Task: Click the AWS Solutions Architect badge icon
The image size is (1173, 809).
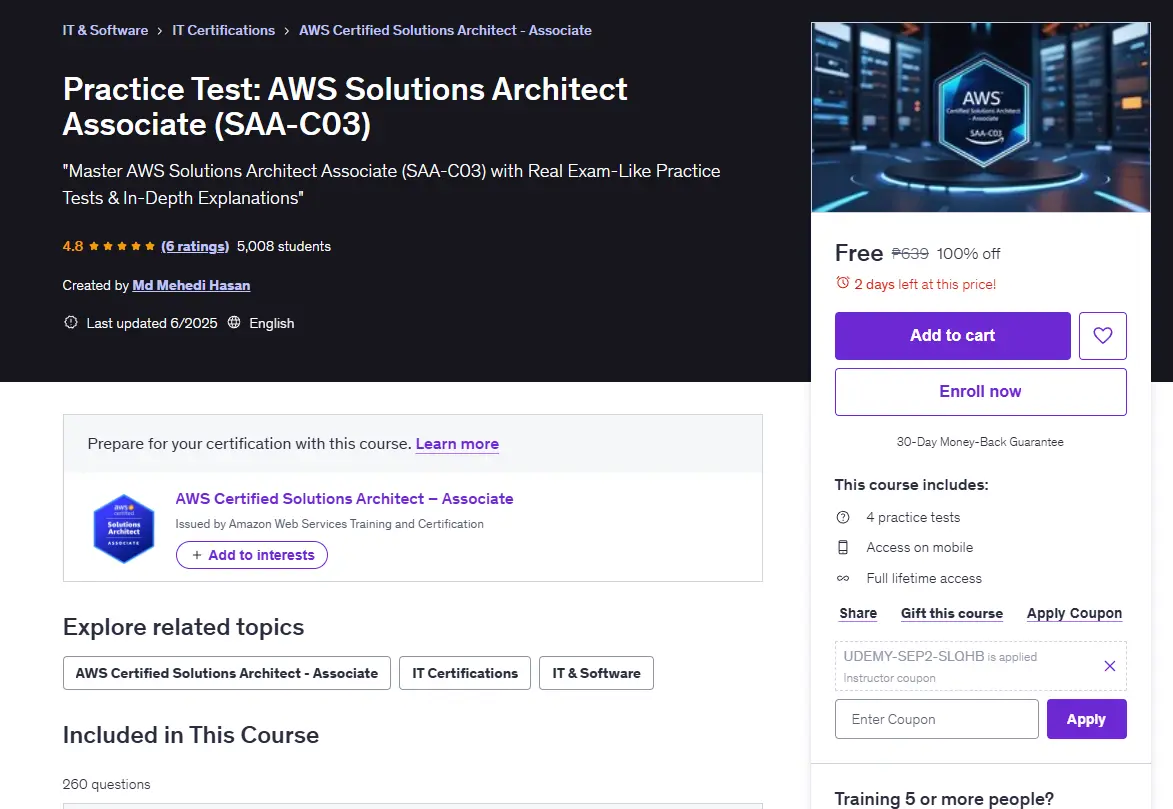Action: [123, 528]
